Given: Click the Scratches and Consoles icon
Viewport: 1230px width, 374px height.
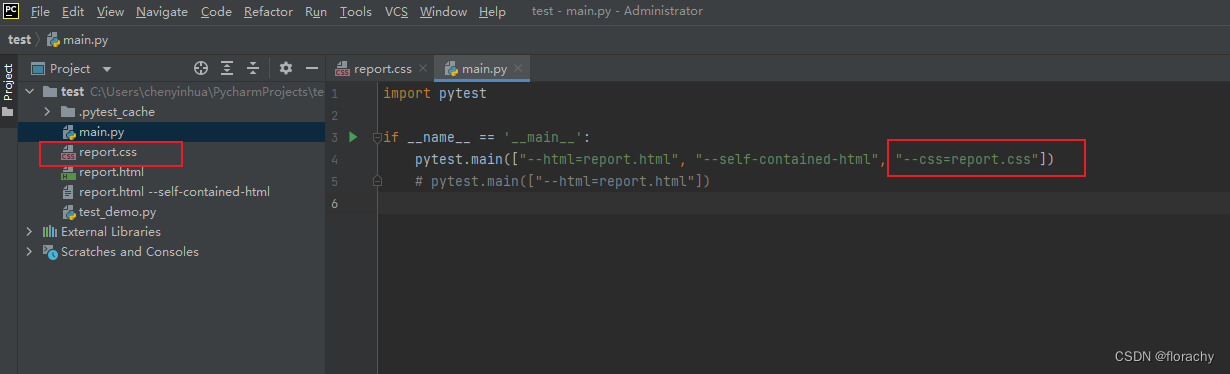Looking at the screenshot, I should (x=49, y=252).
